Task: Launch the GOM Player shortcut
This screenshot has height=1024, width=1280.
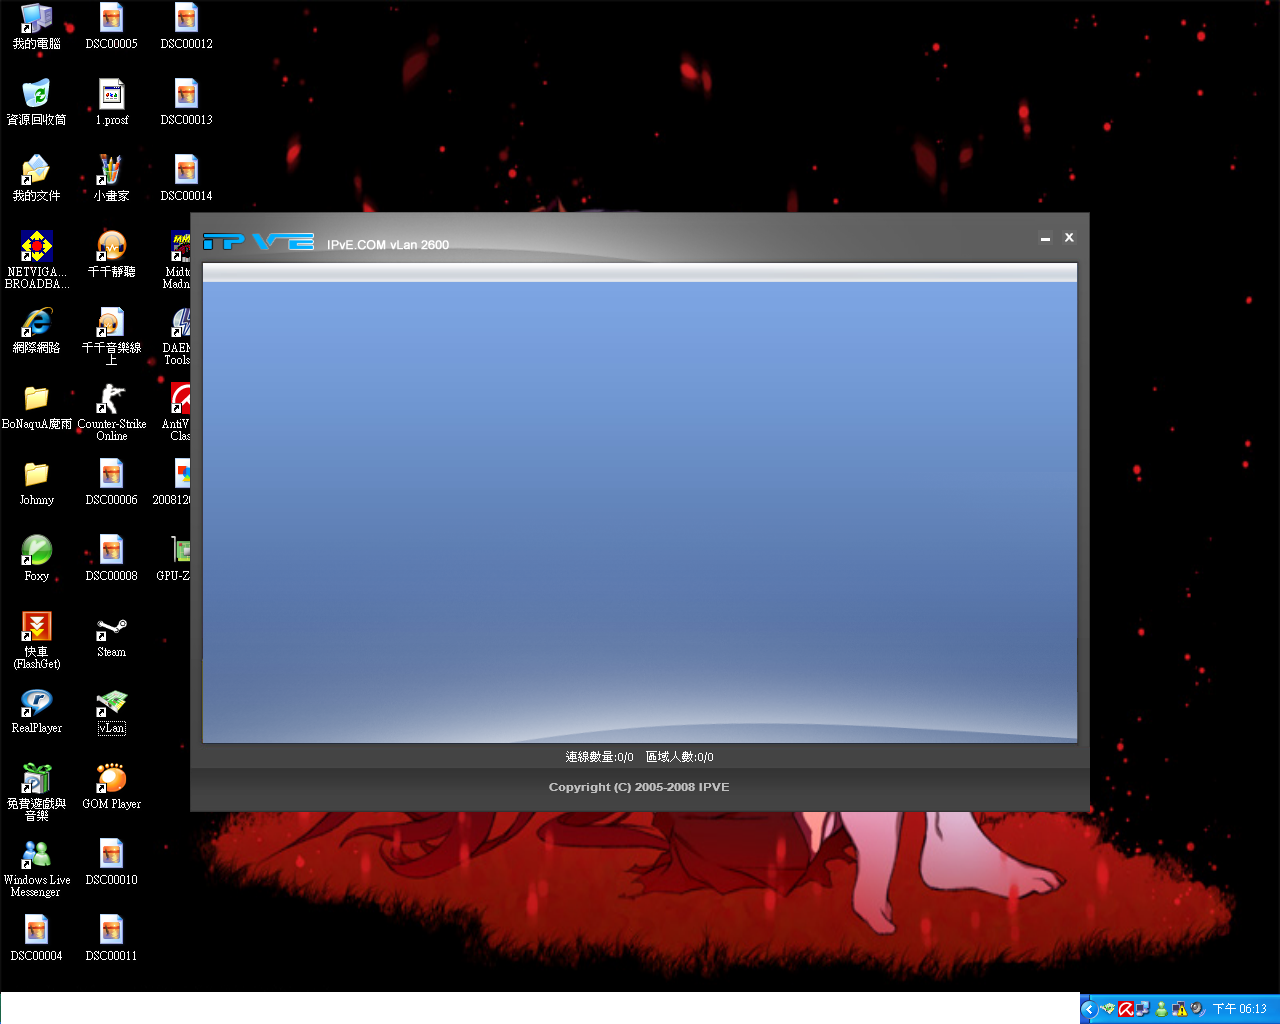Action: point(111,786)
